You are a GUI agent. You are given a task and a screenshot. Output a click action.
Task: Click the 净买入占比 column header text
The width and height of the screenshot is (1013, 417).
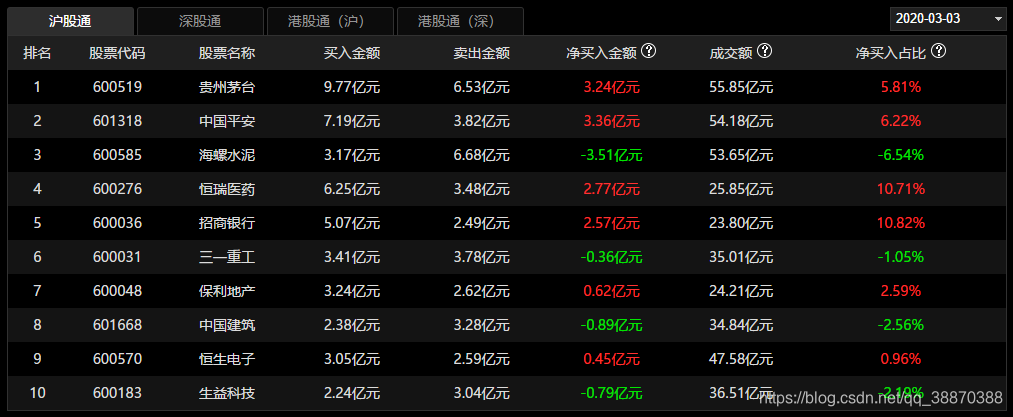click(891, 53)
